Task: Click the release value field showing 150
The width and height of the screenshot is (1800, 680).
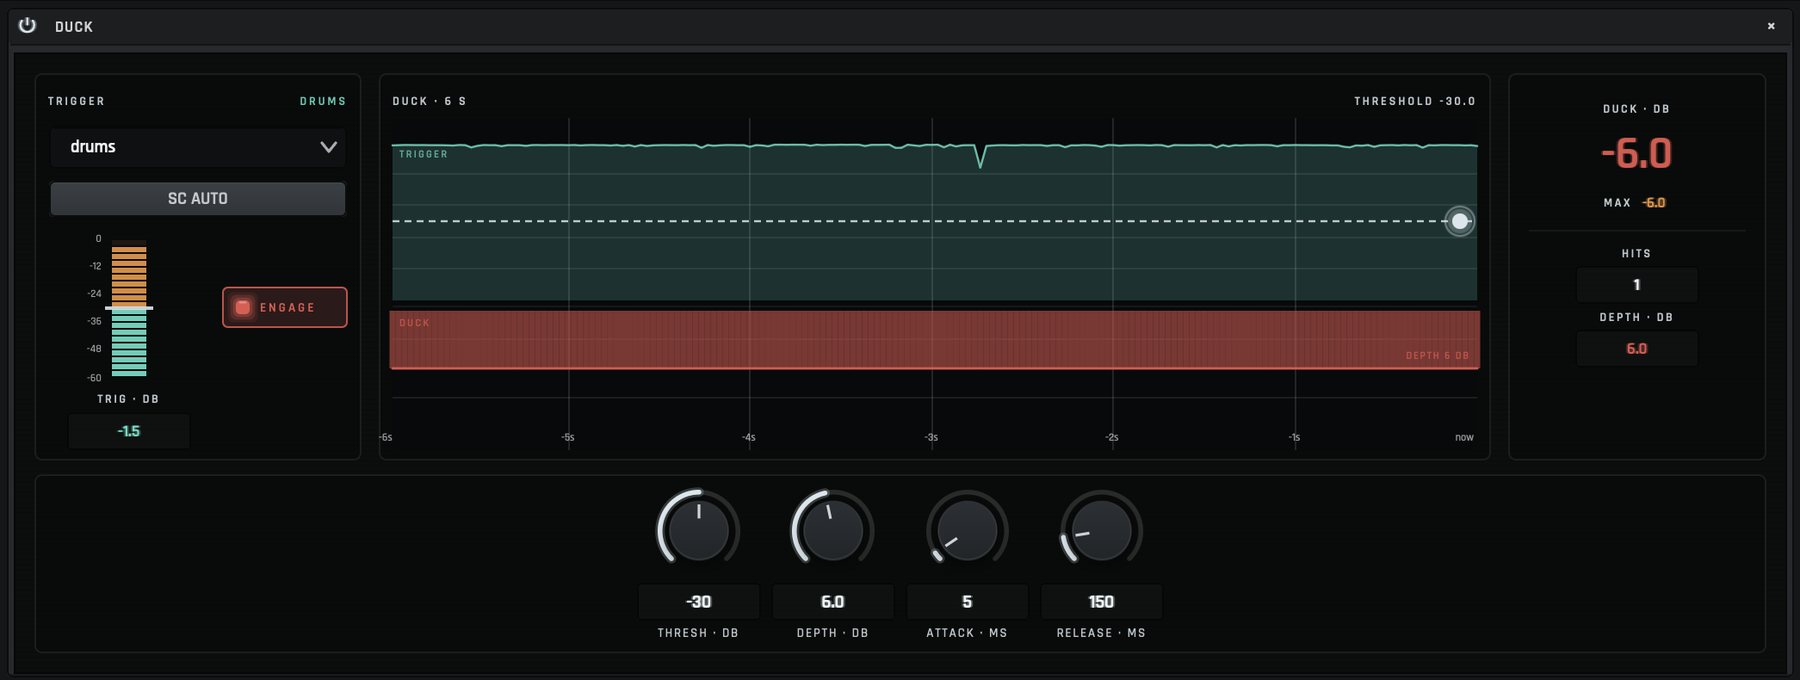Action: [1101, 602]
